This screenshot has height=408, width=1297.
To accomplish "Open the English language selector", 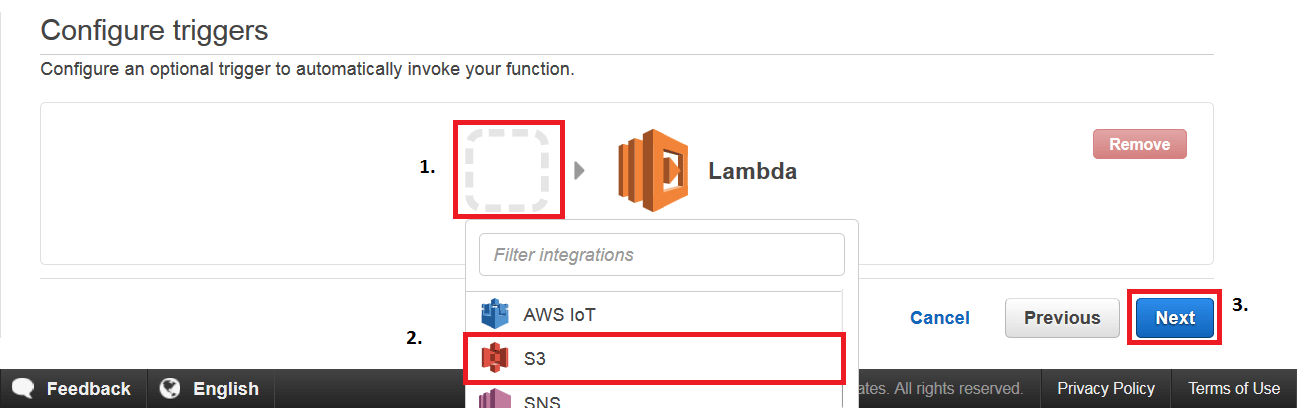I will 225,389.
